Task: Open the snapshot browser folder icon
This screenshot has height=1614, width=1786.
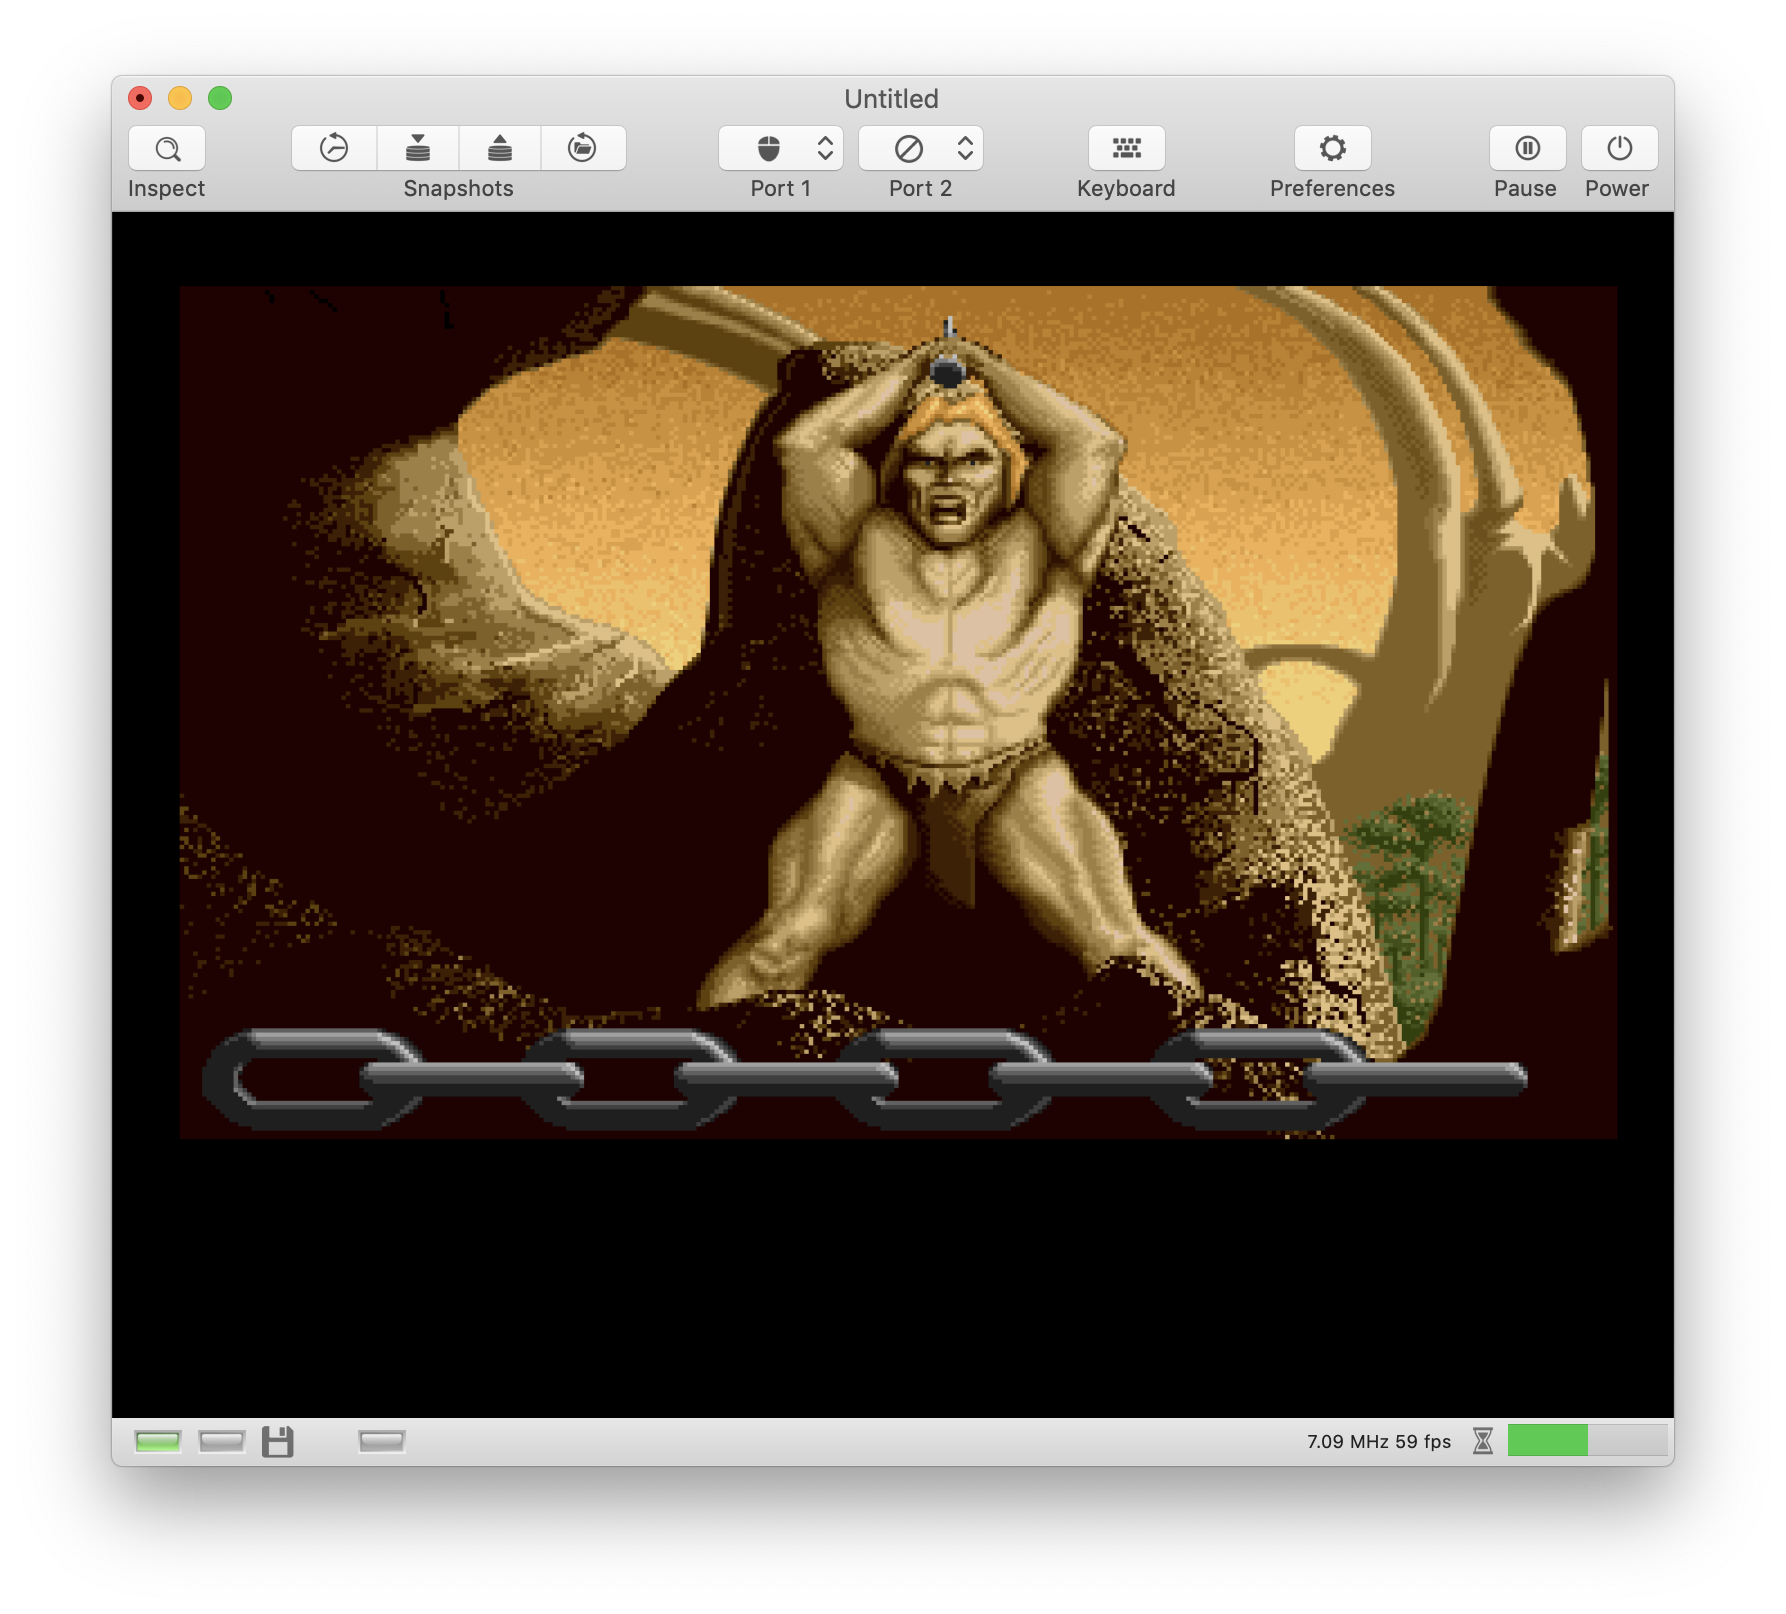Action: [x=583, y=149]
